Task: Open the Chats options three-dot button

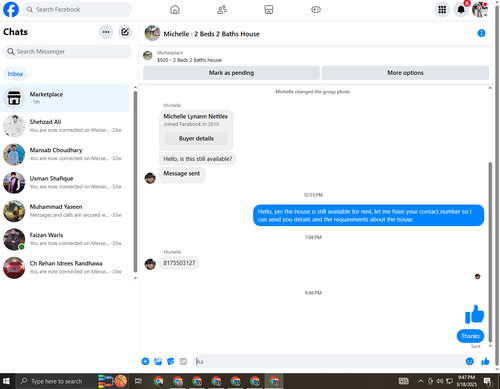Action: [106, 32]
